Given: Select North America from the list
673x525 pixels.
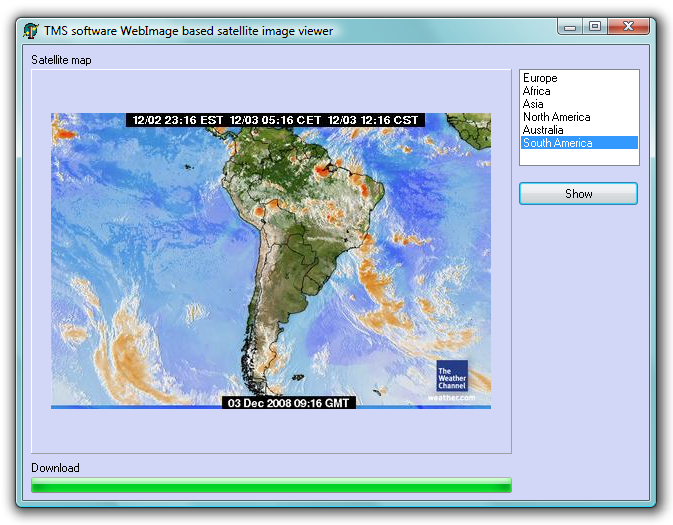Looking at the screenshot, I should [556, 117].
